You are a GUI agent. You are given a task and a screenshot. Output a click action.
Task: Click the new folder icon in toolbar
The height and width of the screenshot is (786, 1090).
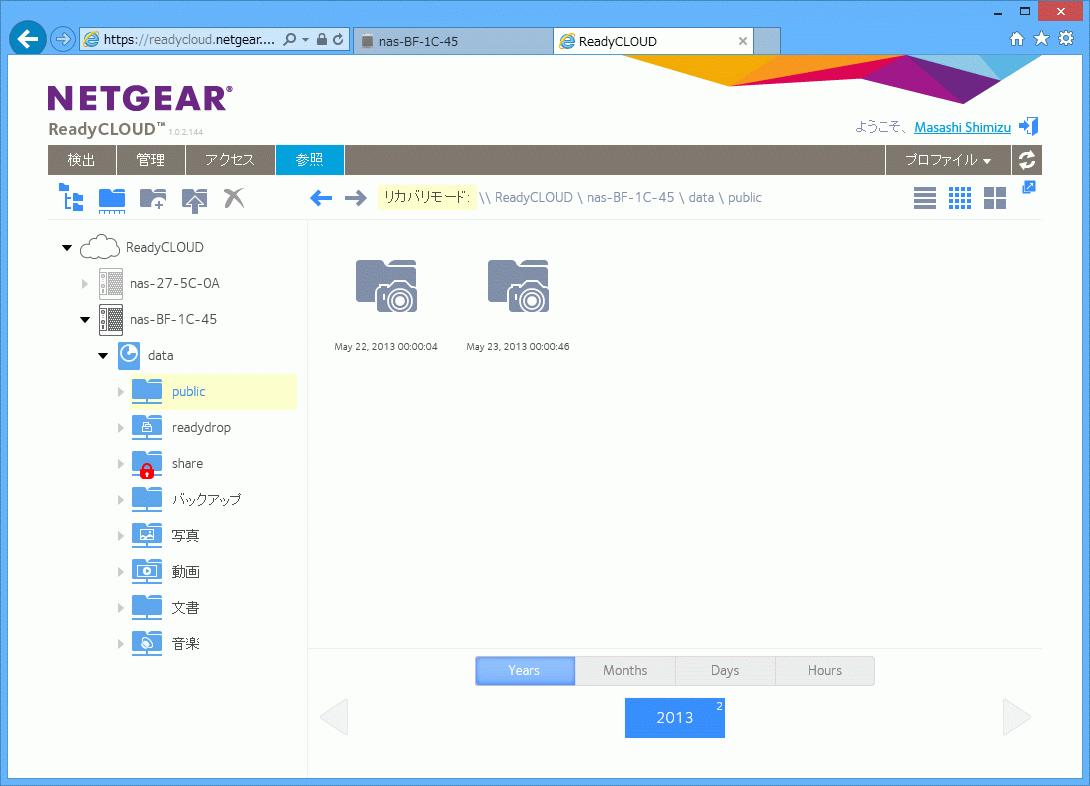(x=152, y=198)
